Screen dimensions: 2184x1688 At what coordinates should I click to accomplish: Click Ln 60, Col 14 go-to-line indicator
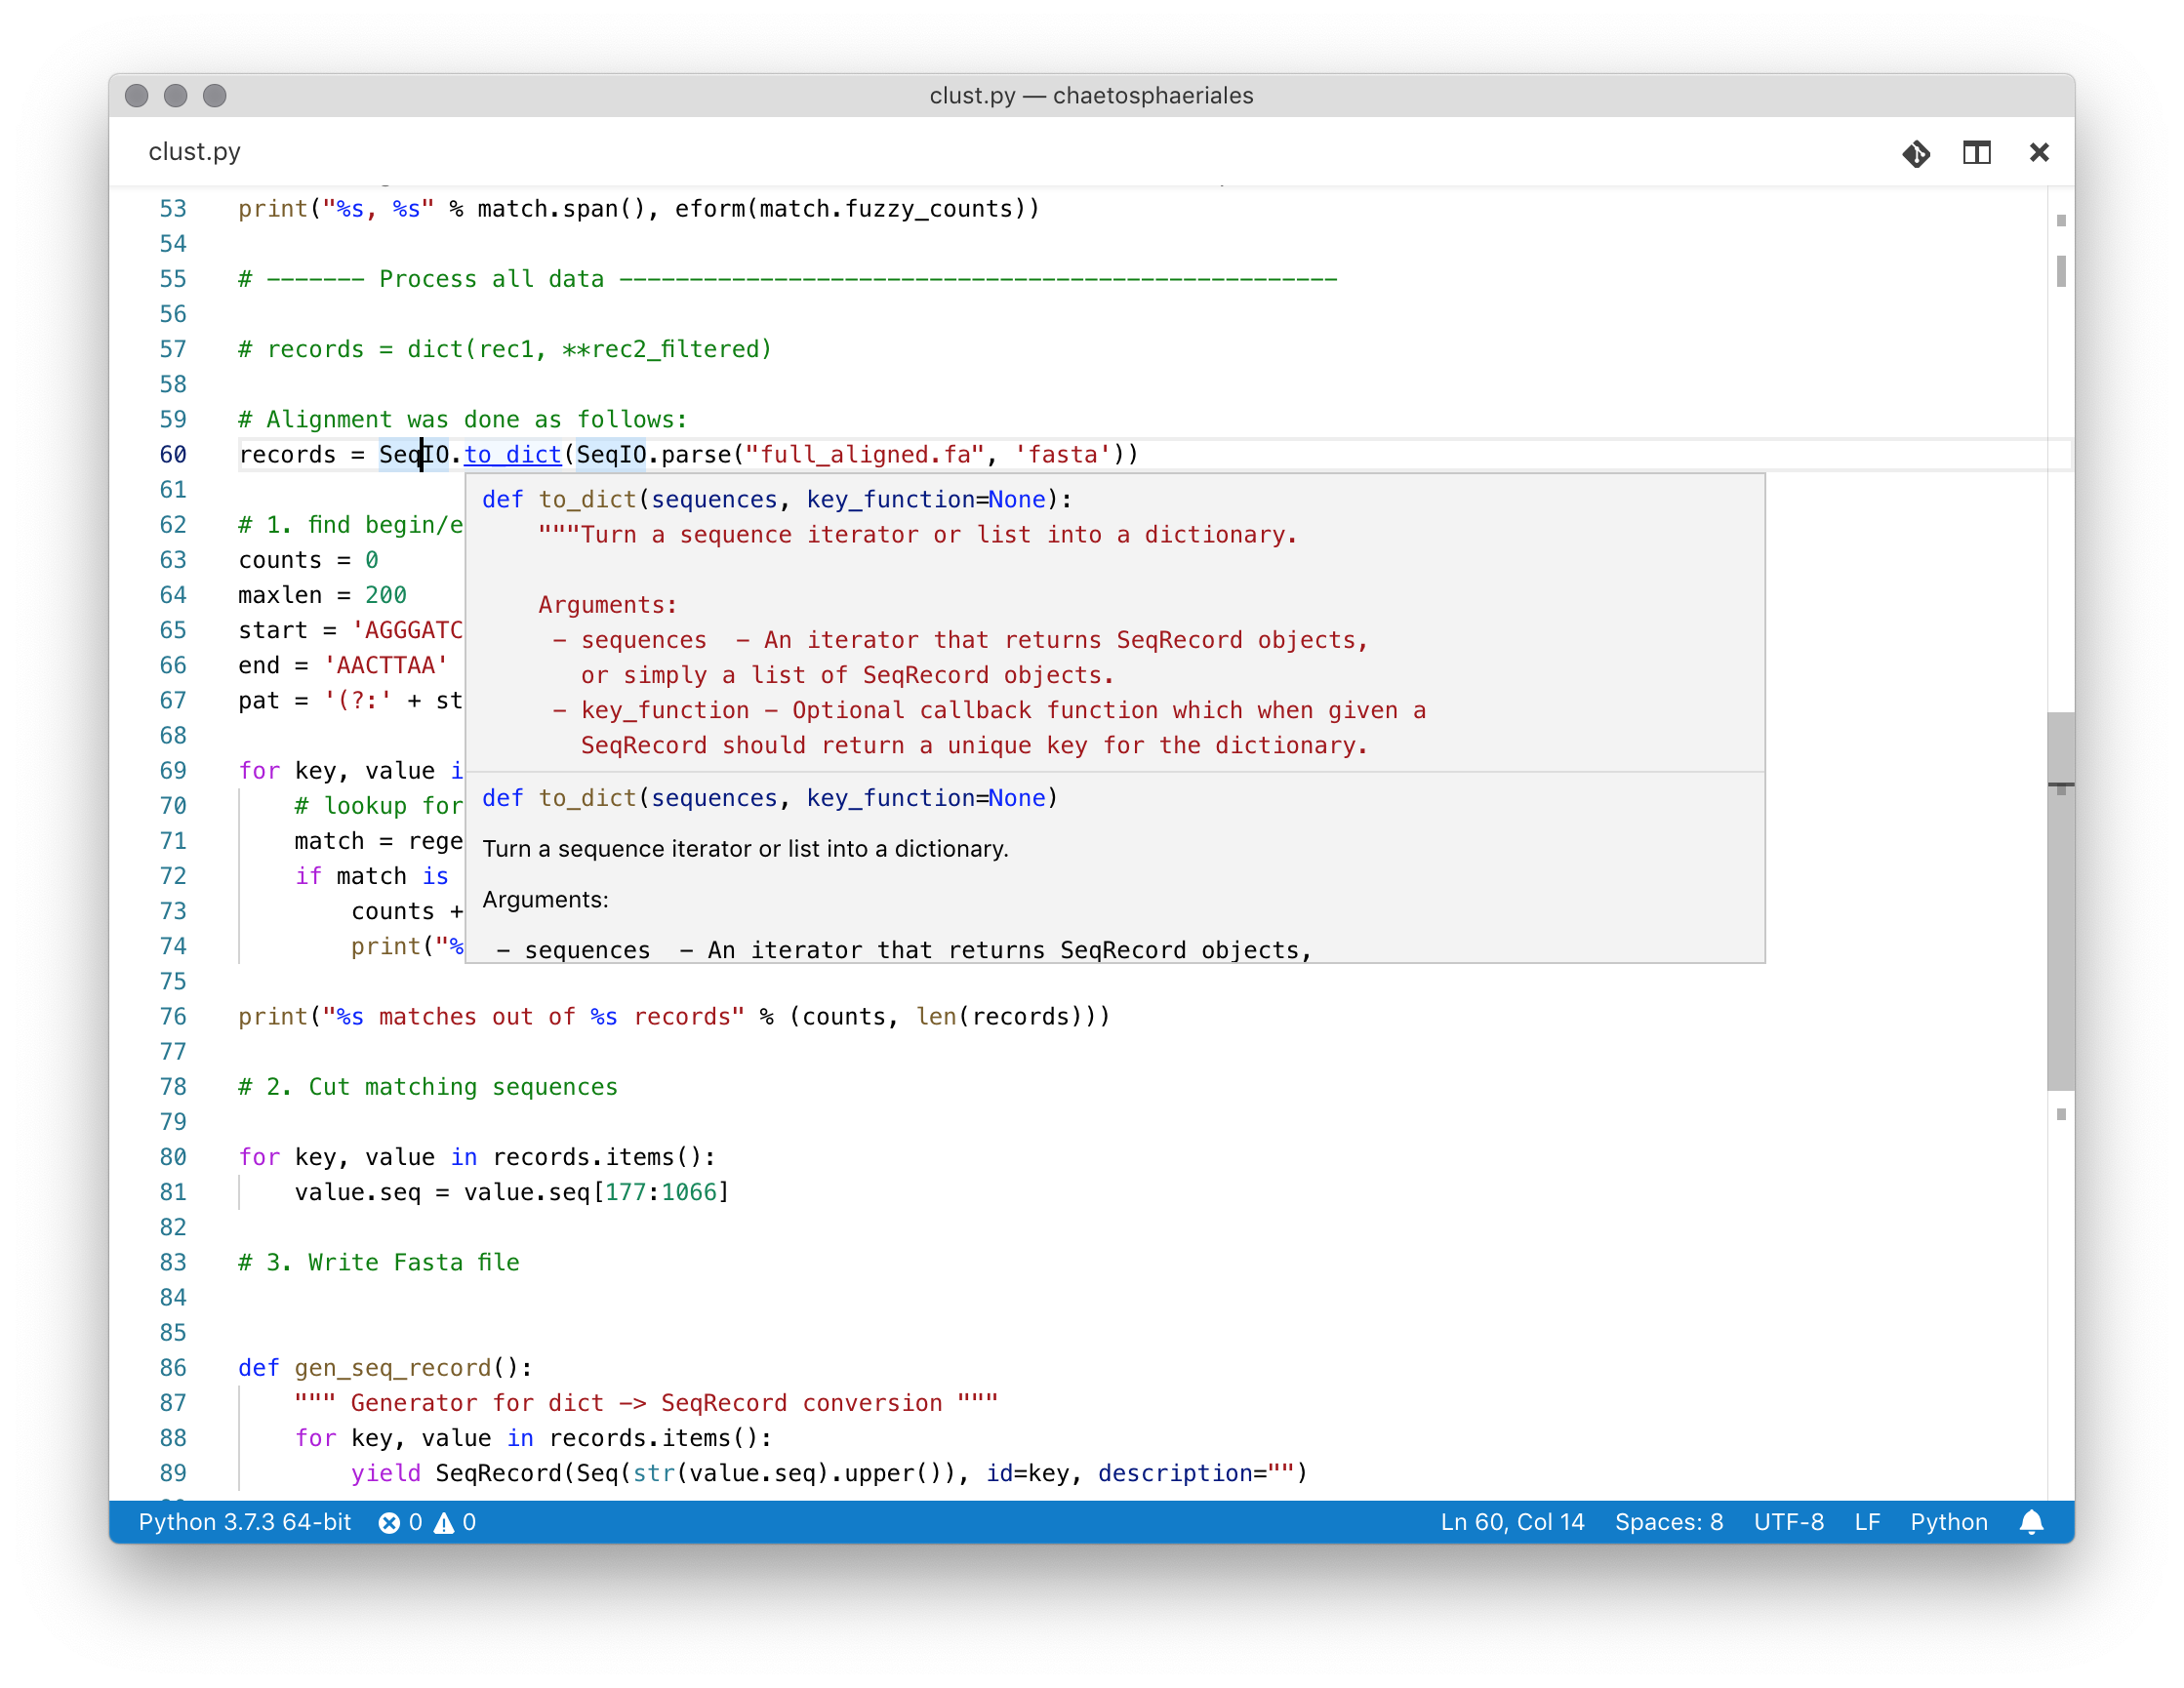click(1512, 1522)
